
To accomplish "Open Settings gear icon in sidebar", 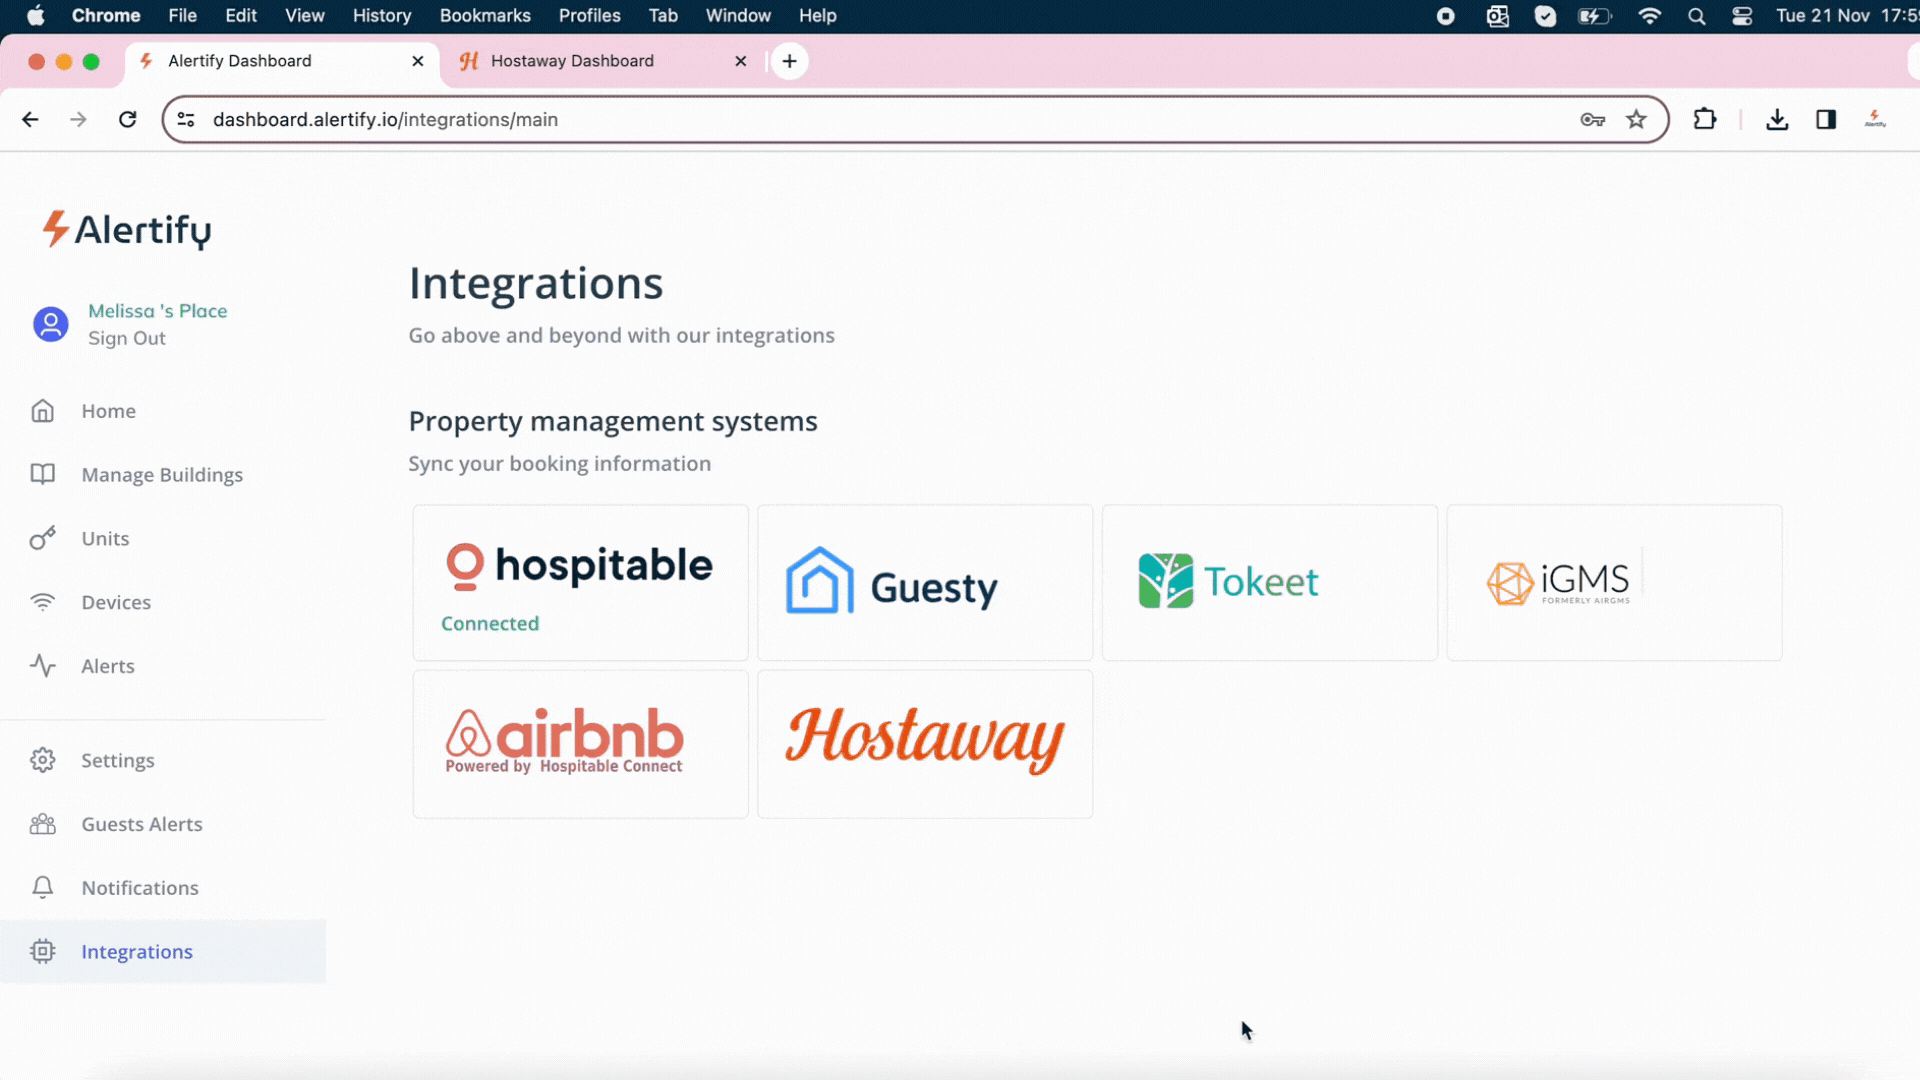I will tap(42, 760).
